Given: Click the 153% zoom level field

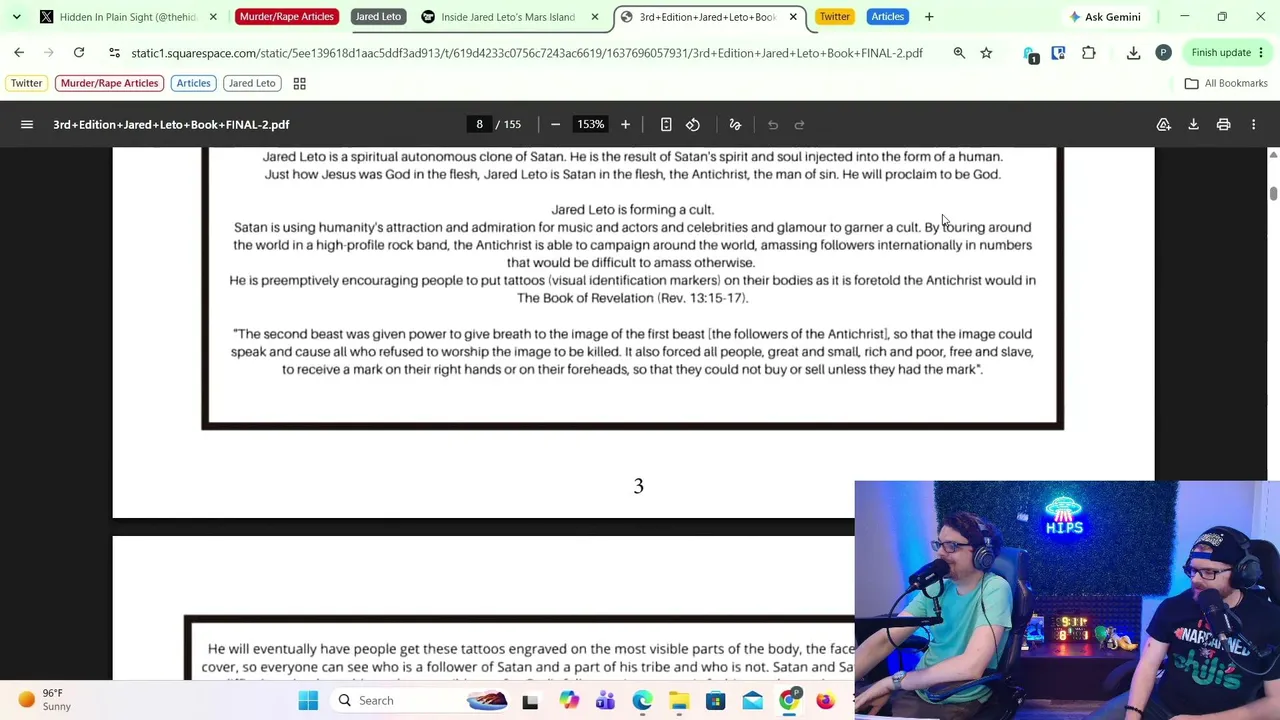Looking at the screenshot, I should click(590, 125).
